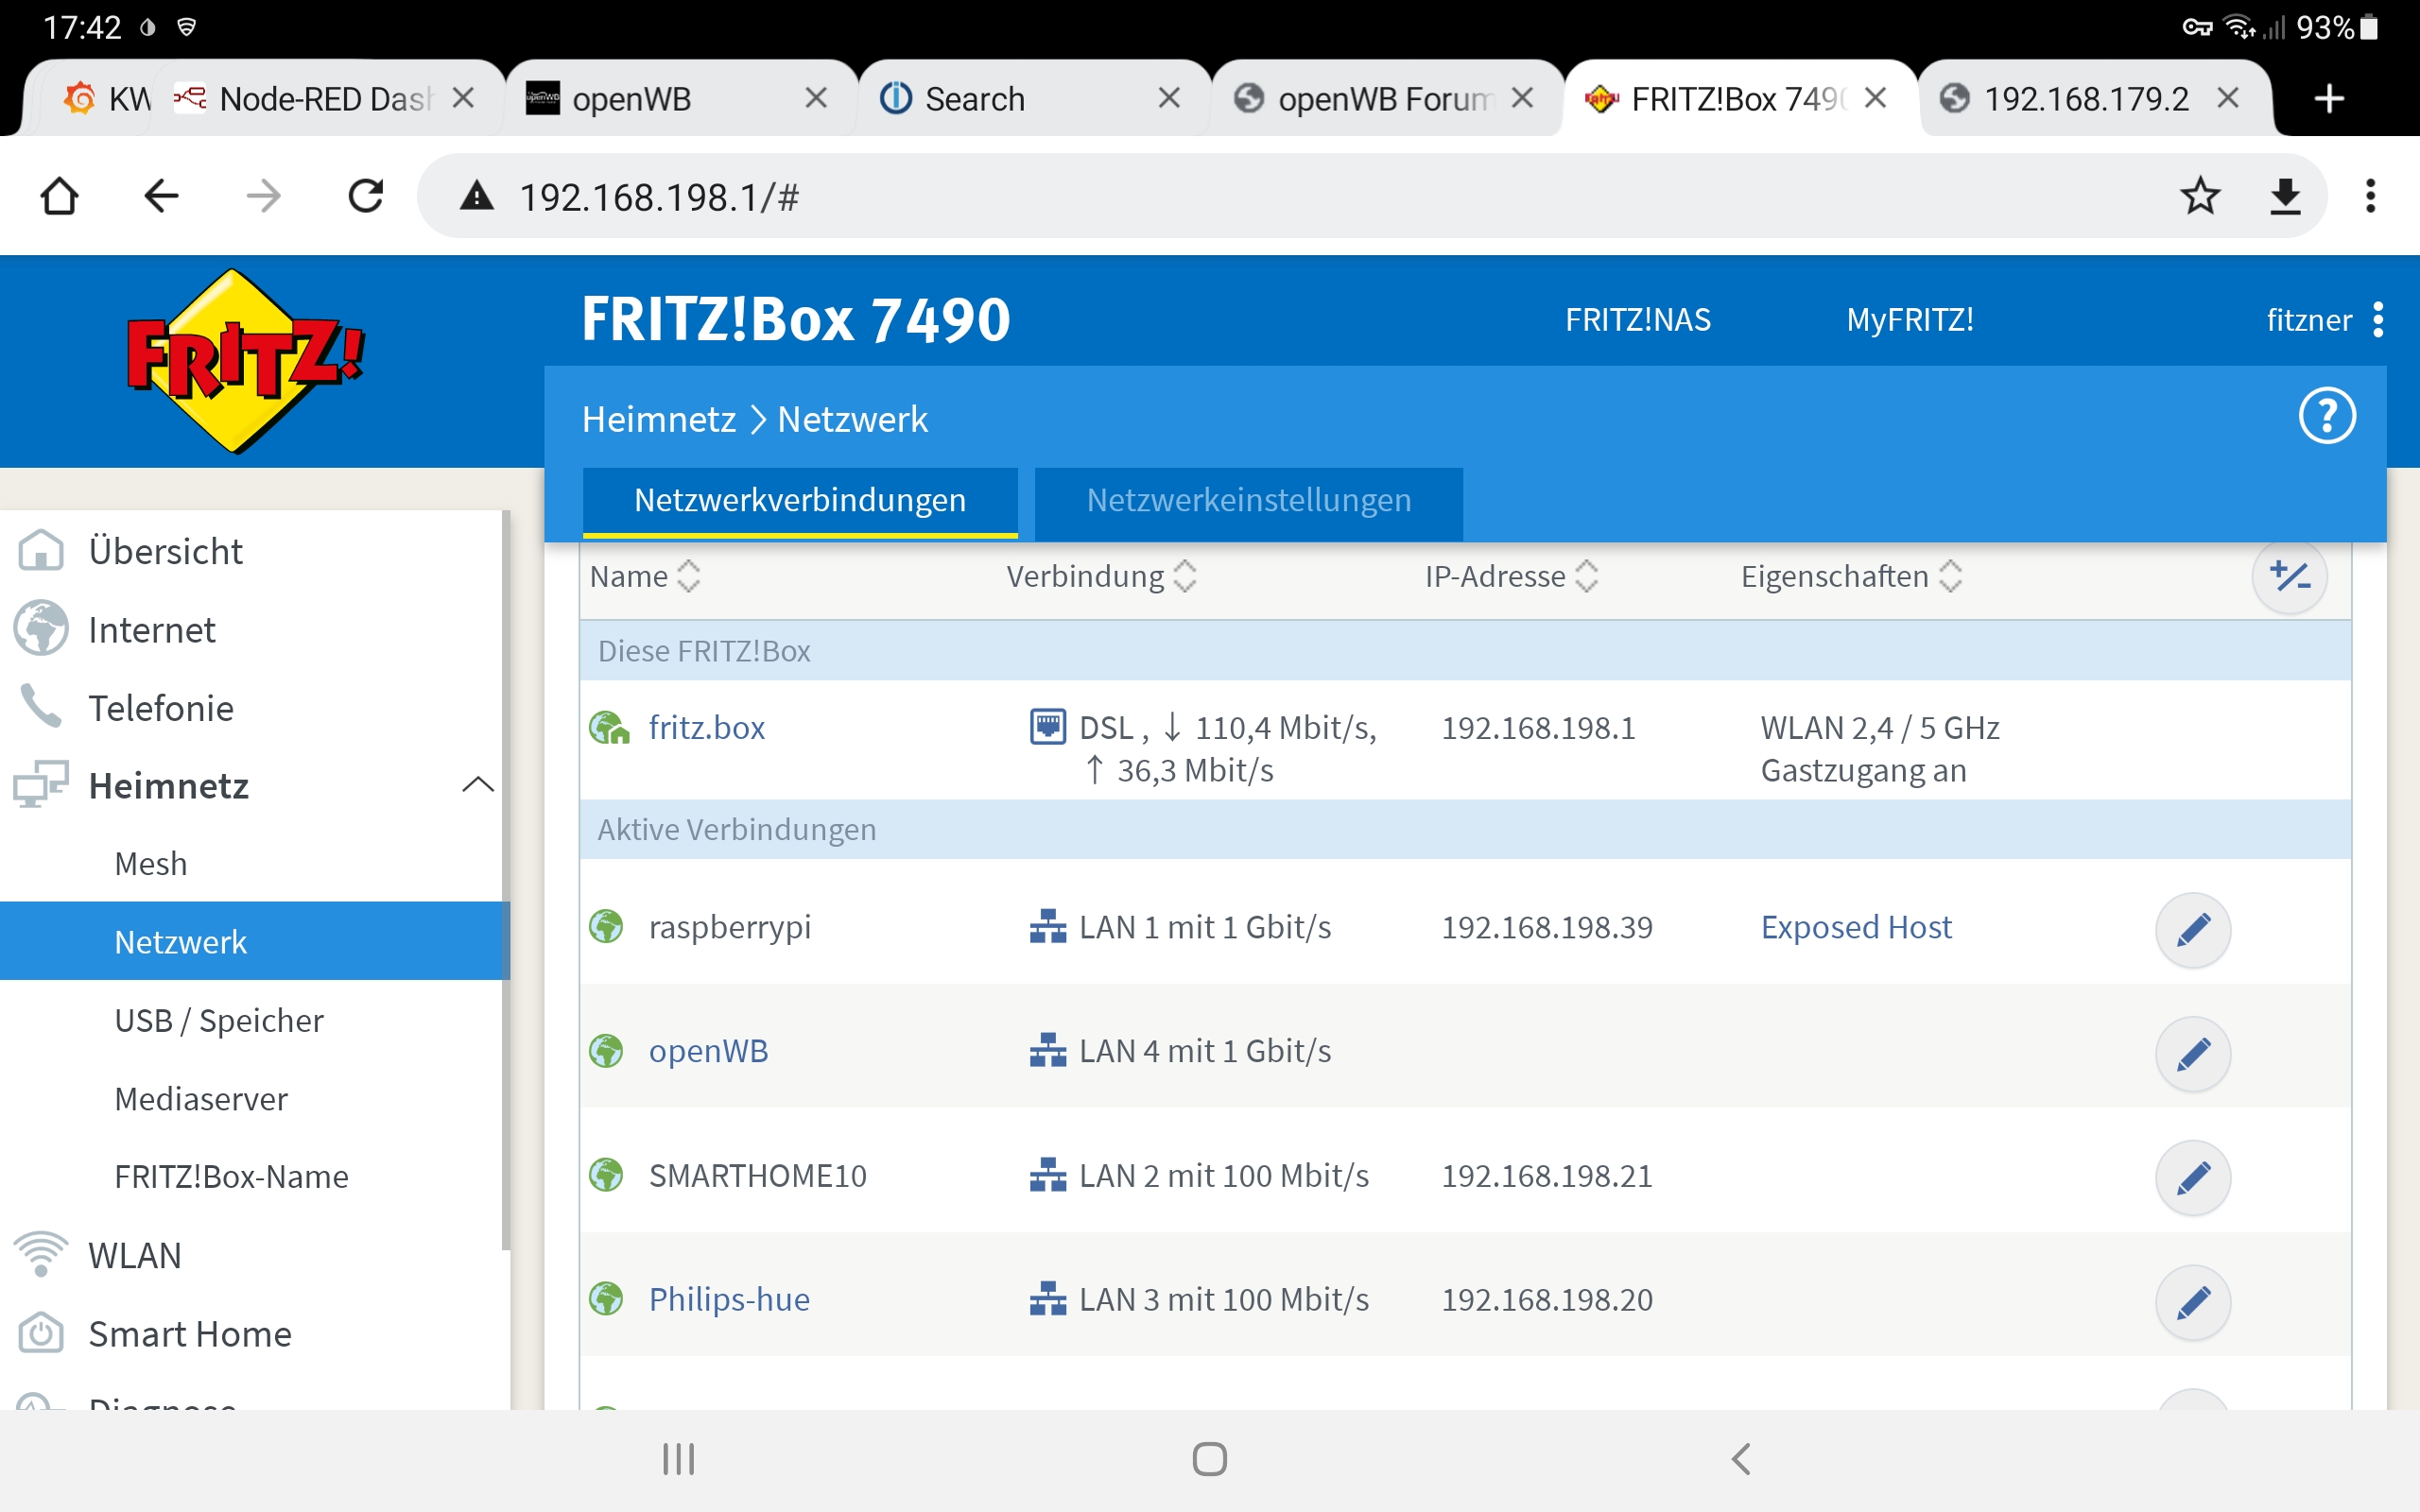
Task: Bookmark page with star icon
Action: point(2199,196)
